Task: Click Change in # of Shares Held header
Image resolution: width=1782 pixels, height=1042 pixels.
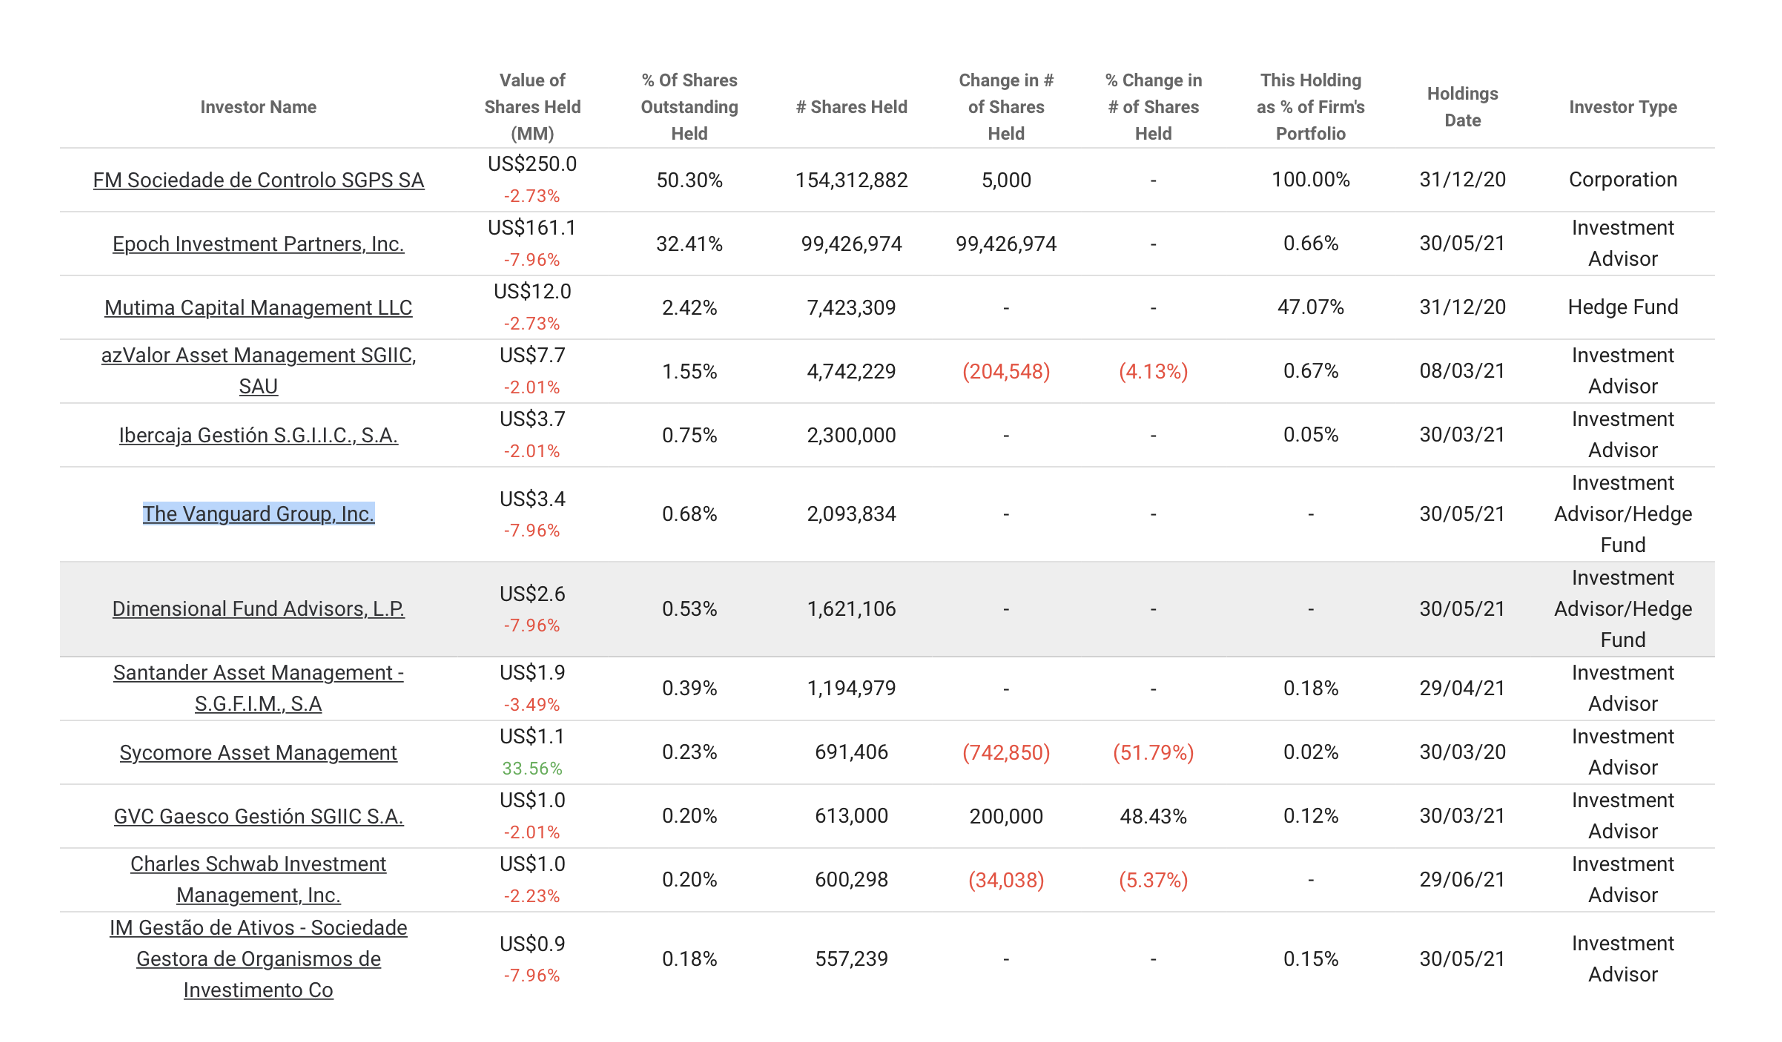Action: (x=1006, y=107)
